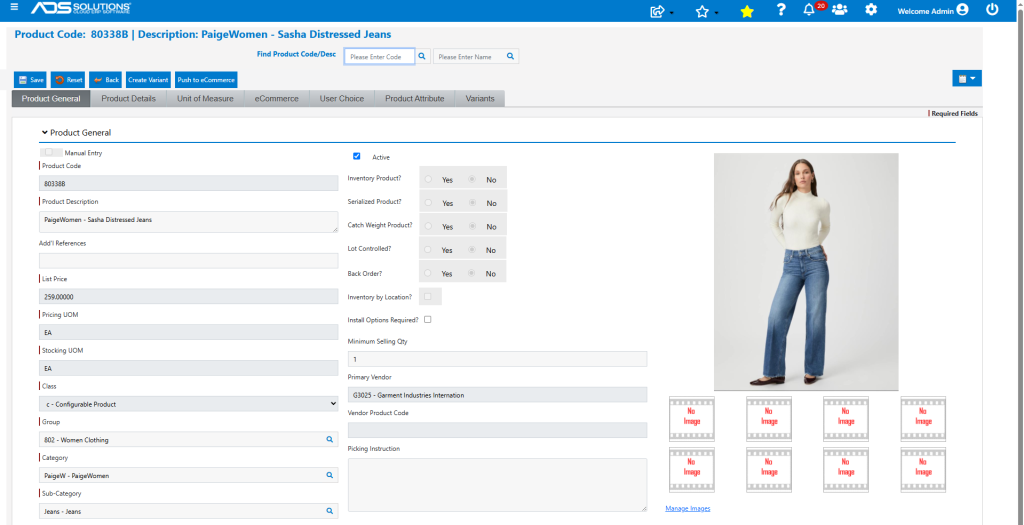Select Yes for Serialized Product
Image resolution: width=1024 pixels, height=525 pixels.
[x=428, y=202]
